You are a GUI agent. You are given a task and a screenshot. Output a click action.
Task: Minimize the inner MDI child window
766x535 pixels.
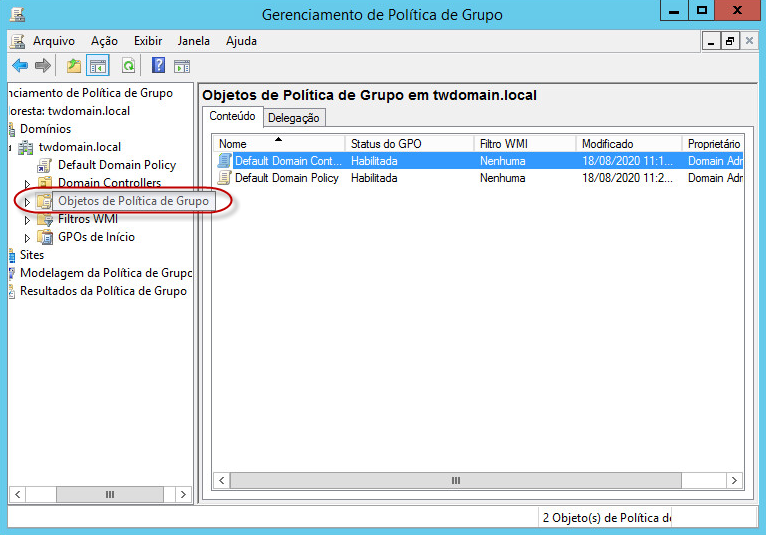711,42
